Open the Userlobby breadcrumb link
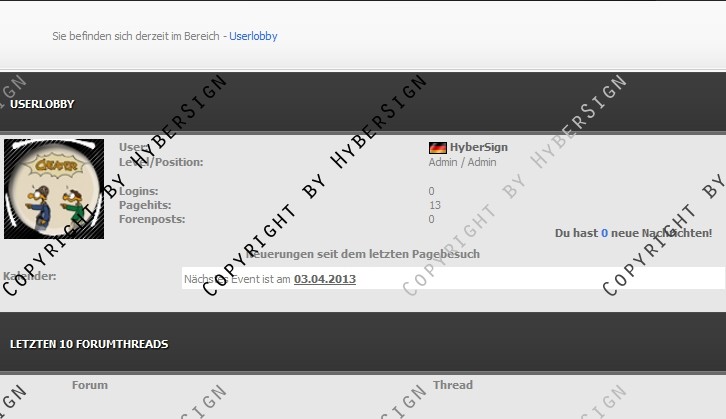Image resolution: width=726 pixels, height=419 pixels. (x=253, y=36)
